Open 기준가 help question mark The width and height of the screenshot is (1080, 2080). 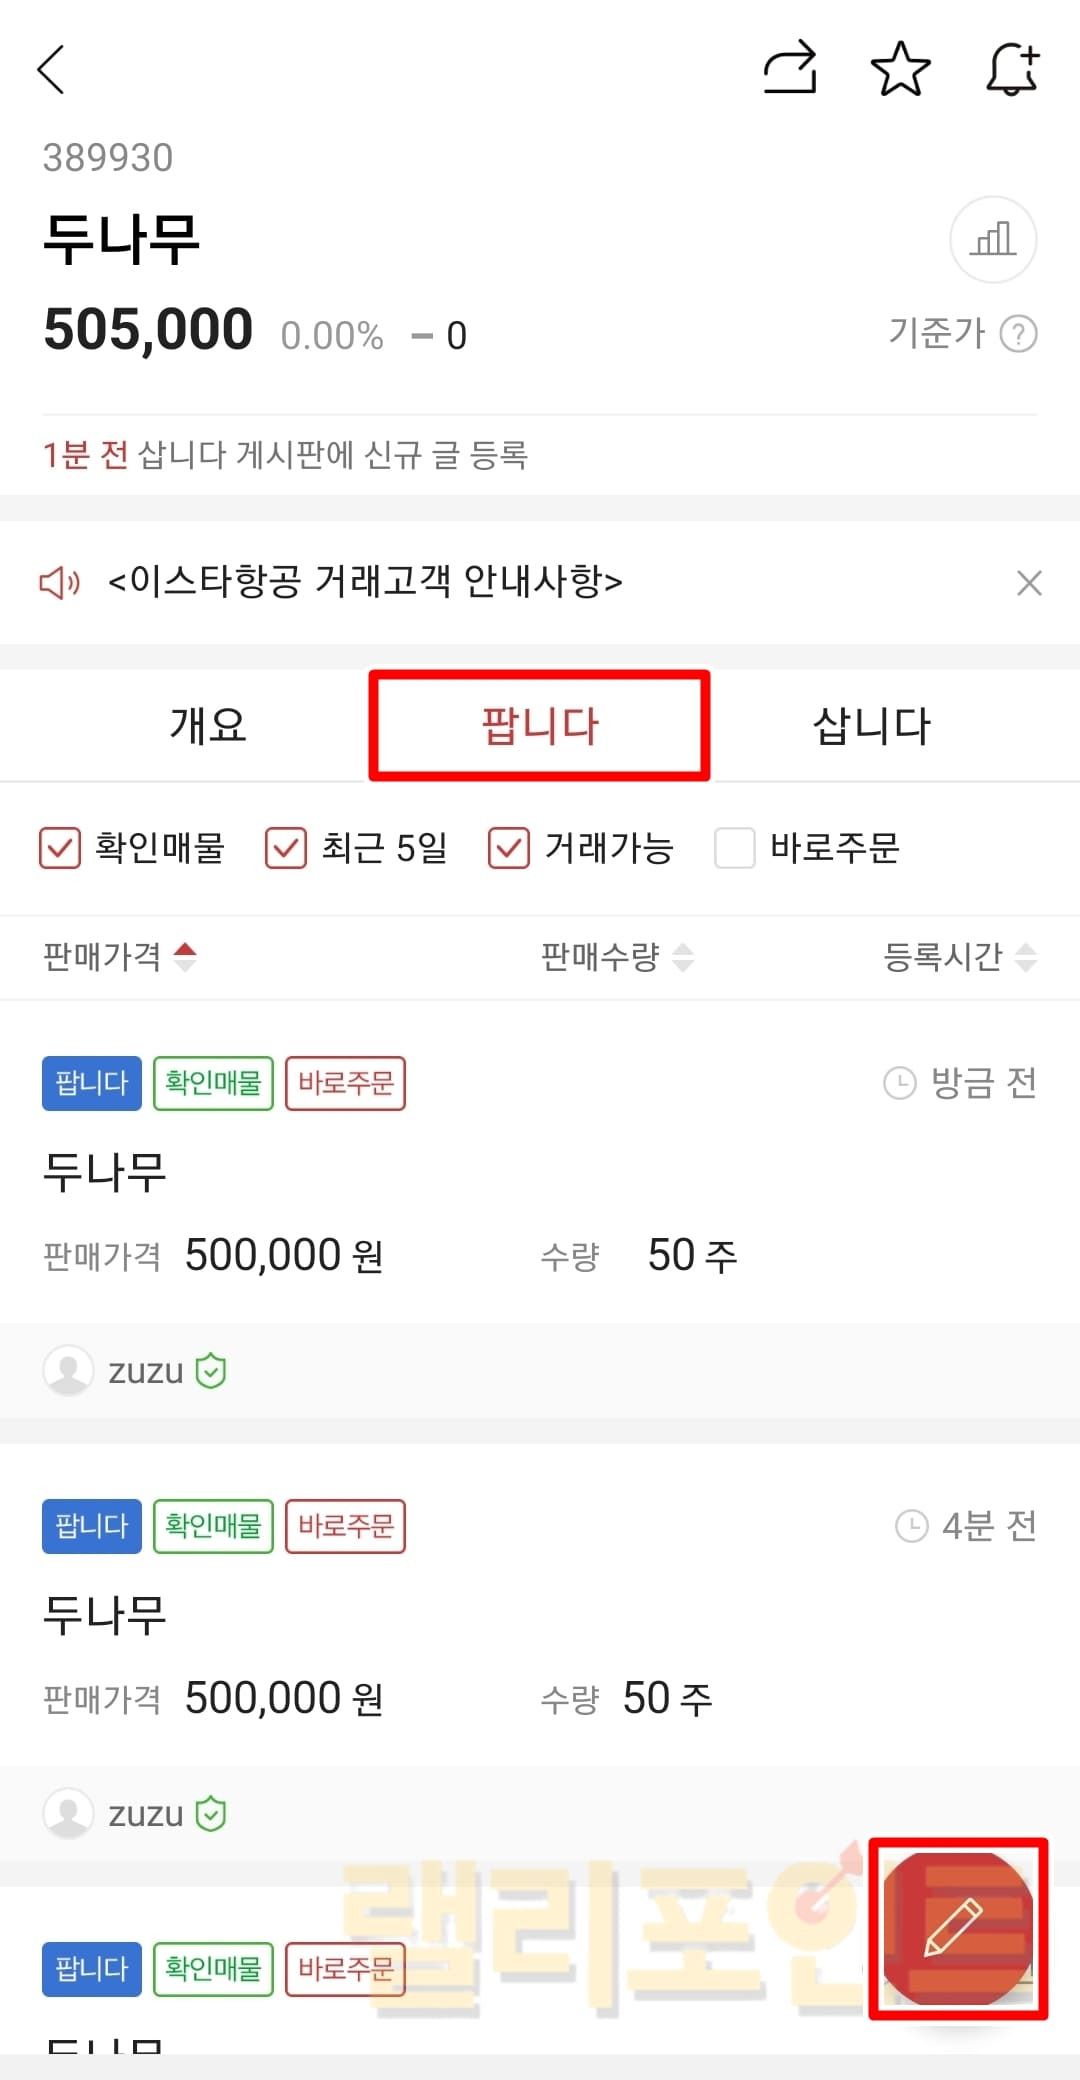[1019, 334]
